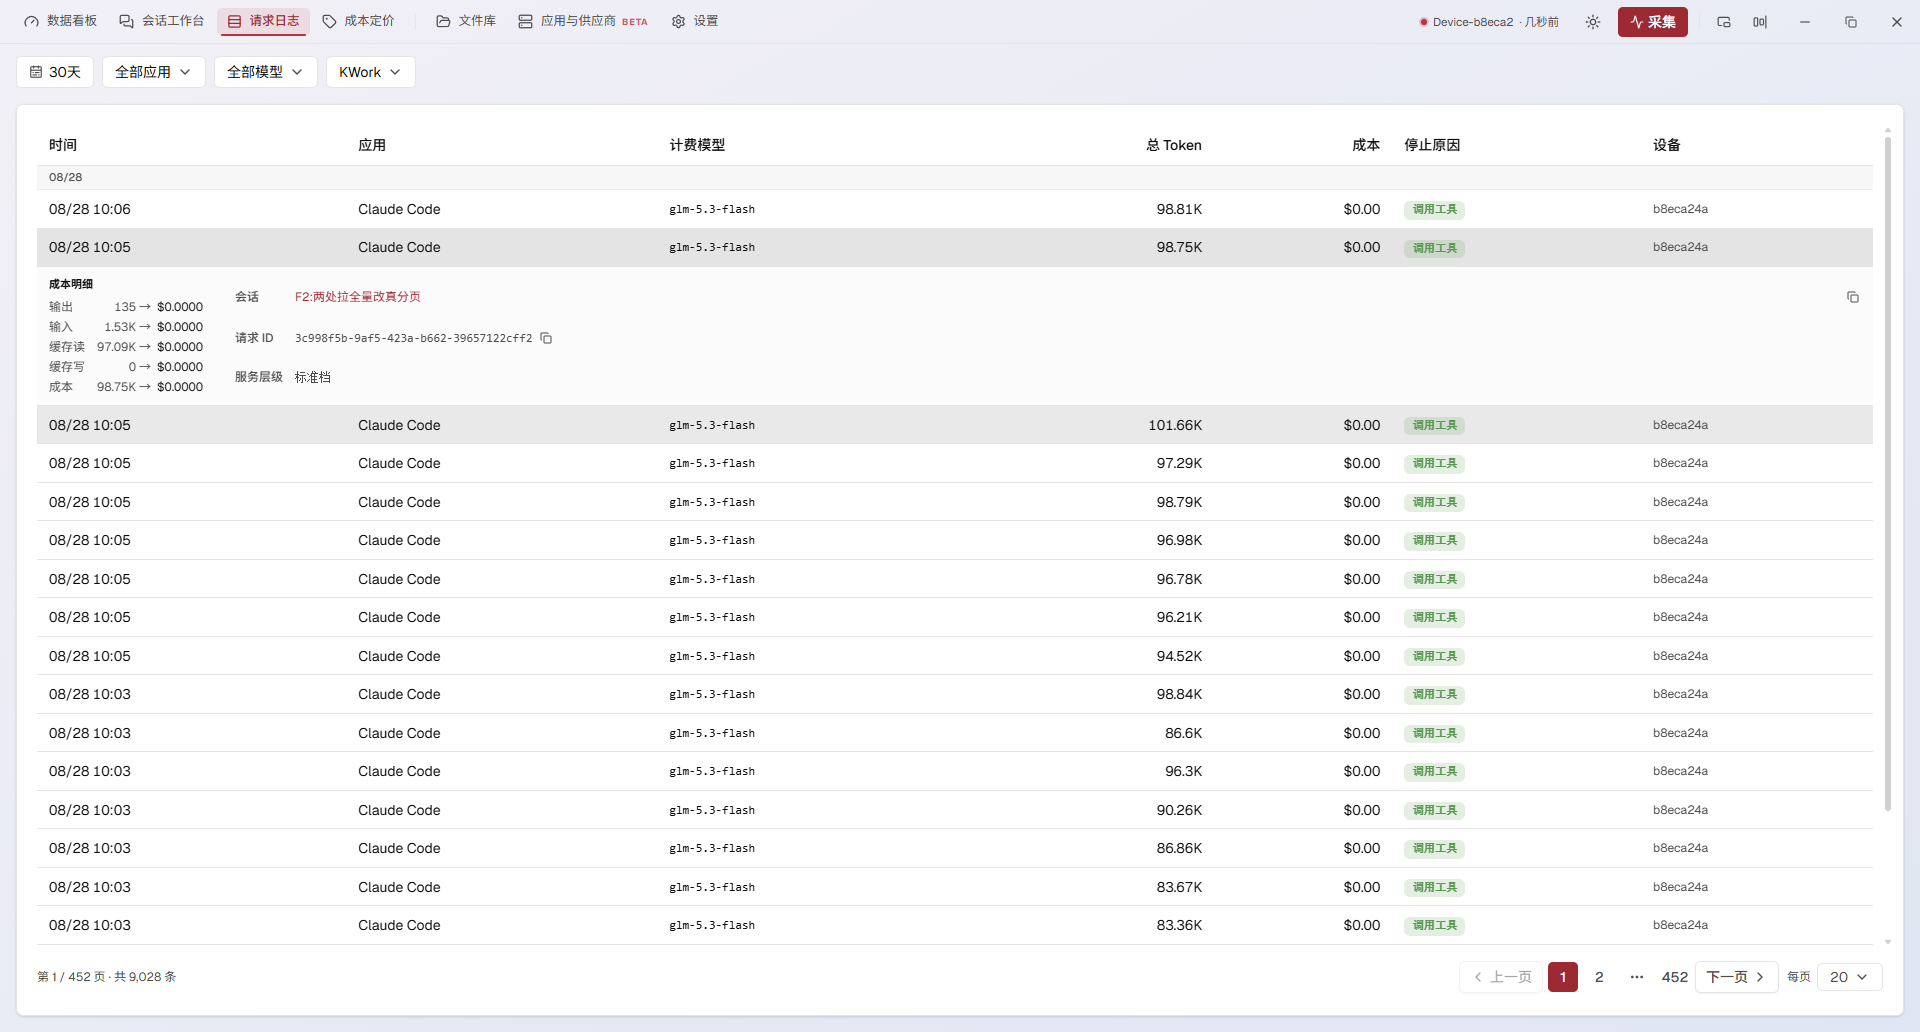Change the per-page 20 selector
Screen dimensions: 1920x1032
(x=1849, y=977)
